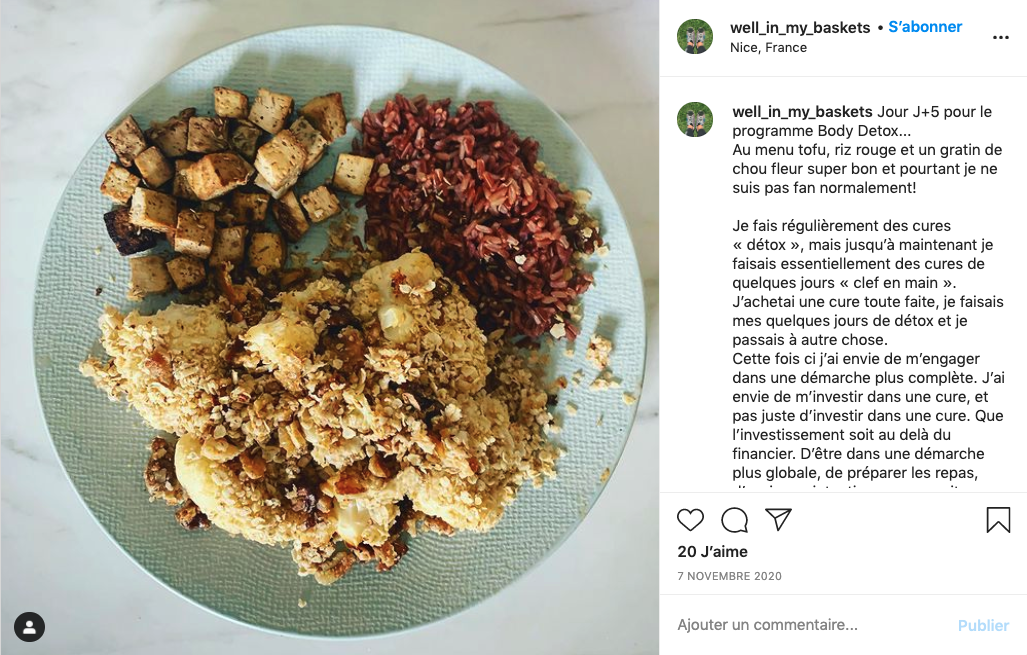Viewport: 1027px width, 655px height.
Task: Select the food plate photo
Action: 329,328
